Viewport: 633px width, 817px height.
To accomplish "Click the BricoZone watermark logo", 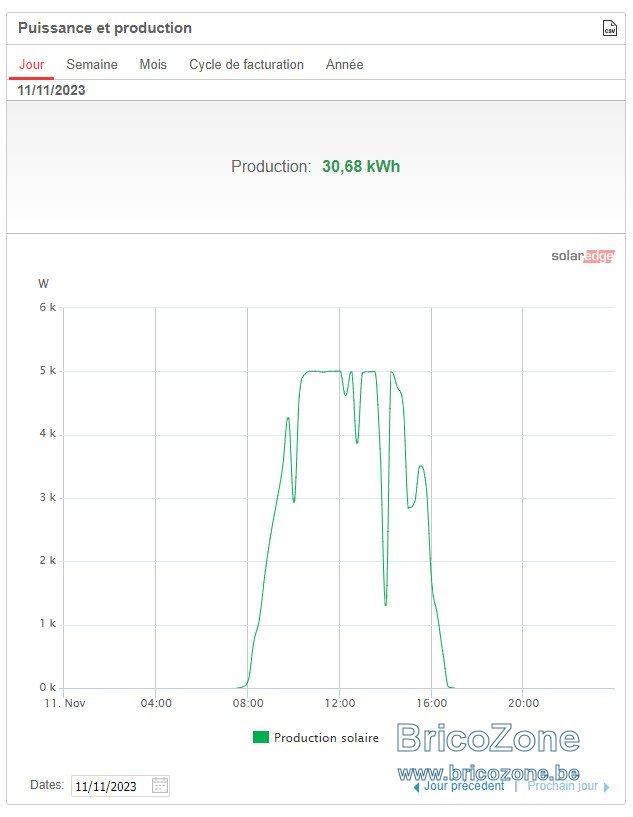I will 488,738.
